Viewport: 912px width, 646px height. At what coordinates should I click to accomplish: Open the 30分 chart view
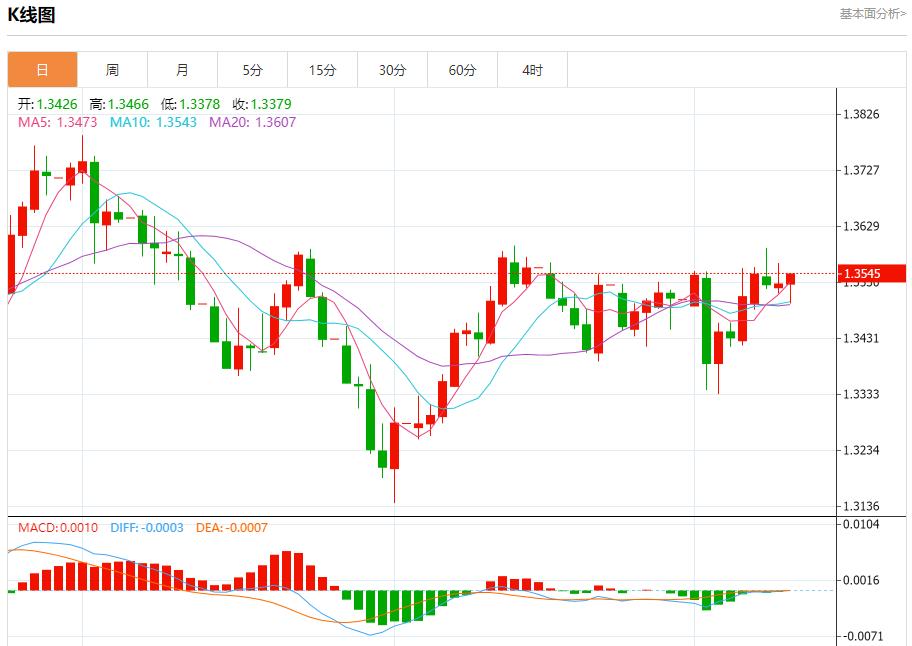pyautogui.click(x=392, y=69)
